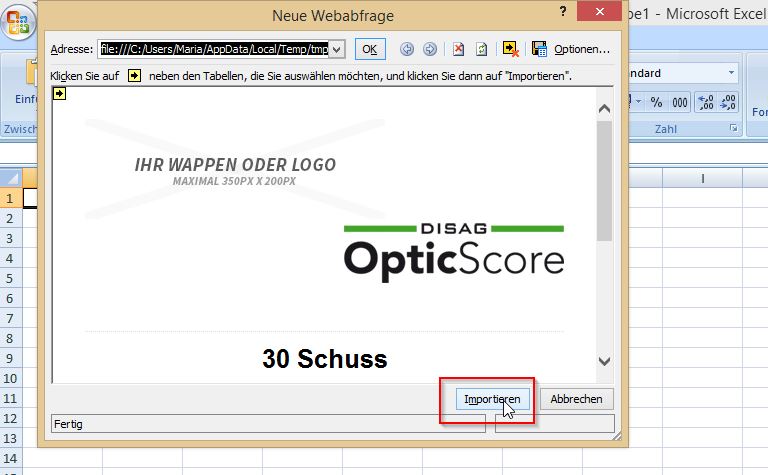The image size is (768, 475).
Task: Stop page loading with the red X icon
Action: [x=459, y=49]
